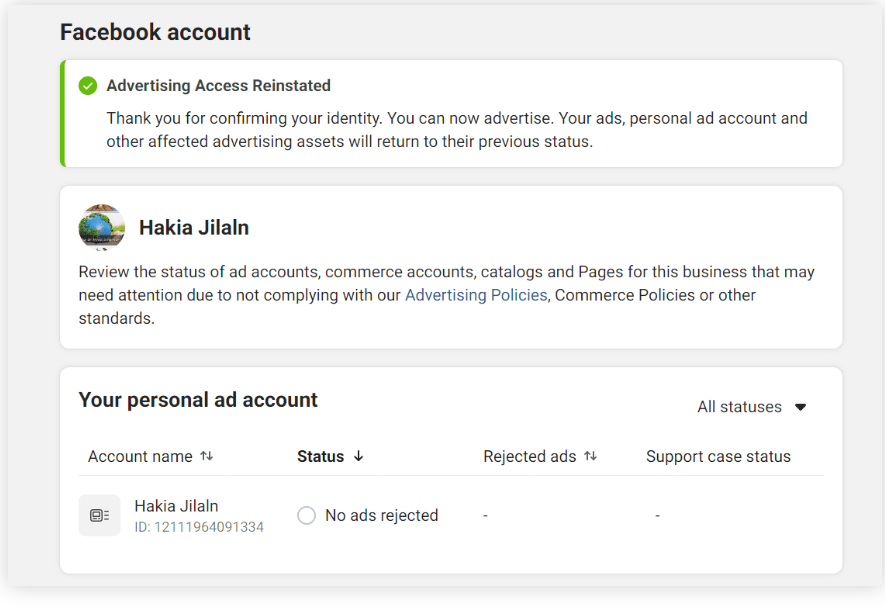Select the Account name column header text

click(140, 456)
